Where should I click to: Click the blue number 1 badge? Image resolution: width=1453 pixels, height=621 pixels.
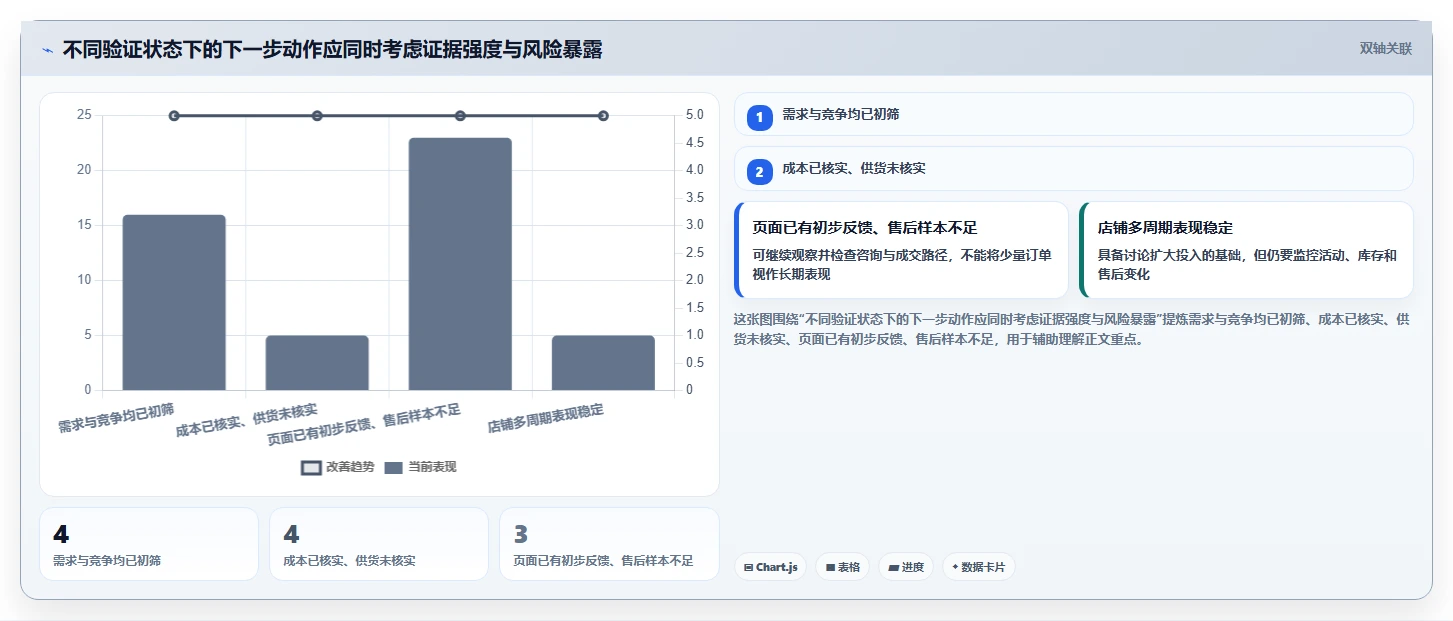coord(759,117)
